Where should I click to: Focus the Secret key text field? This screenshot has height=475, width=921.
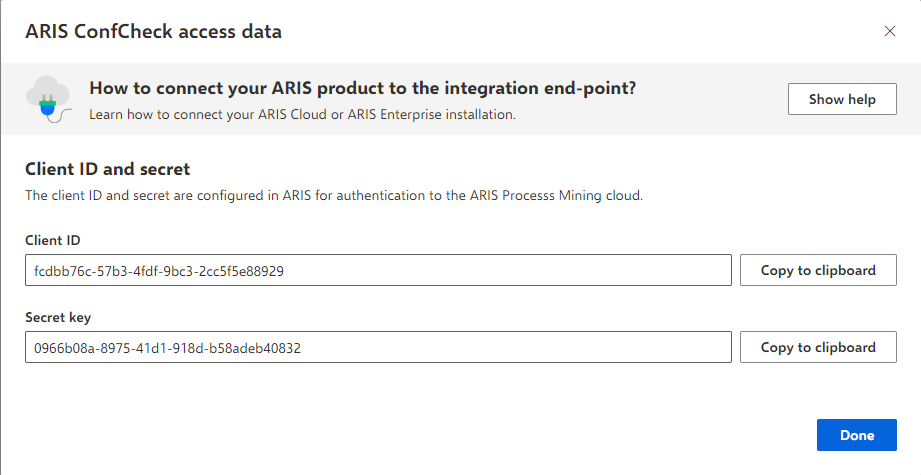point(378,347)
